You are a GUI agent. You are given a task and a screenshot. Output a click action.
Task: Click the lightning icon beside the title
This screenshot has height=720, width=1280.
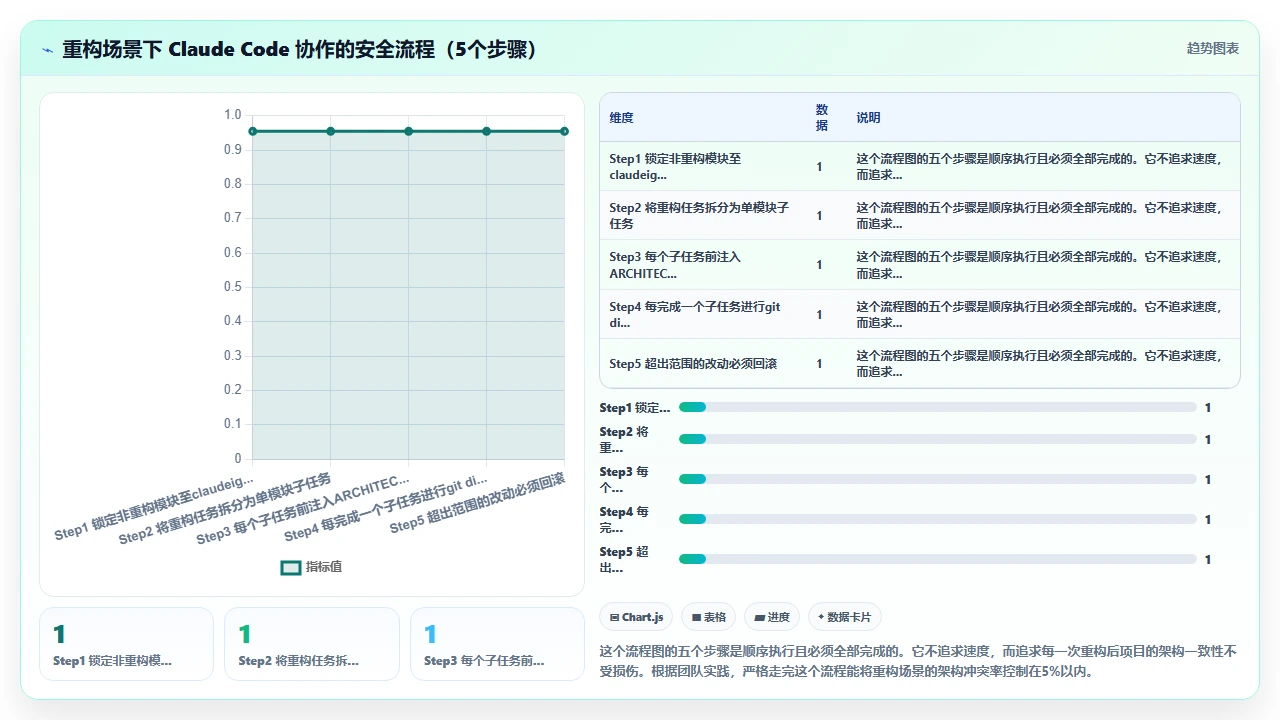coord(47,50)
